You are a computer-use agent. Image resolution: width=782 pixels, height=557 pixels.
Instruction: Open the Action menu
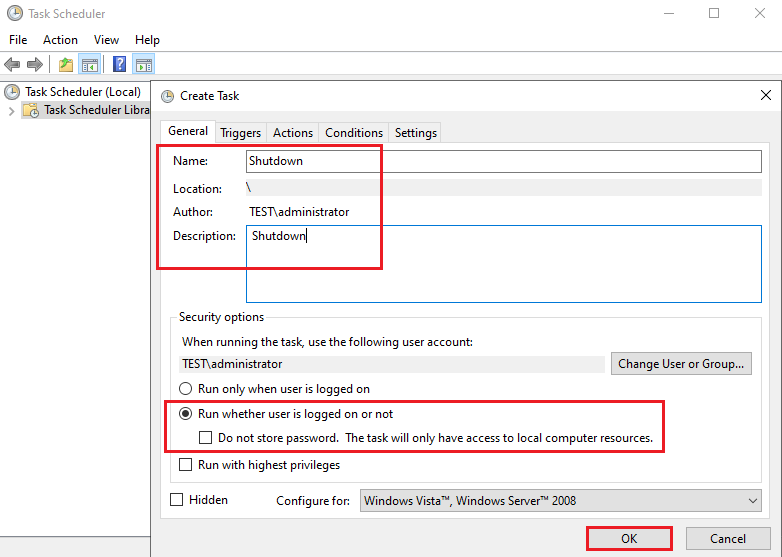[x=60, y=40]
